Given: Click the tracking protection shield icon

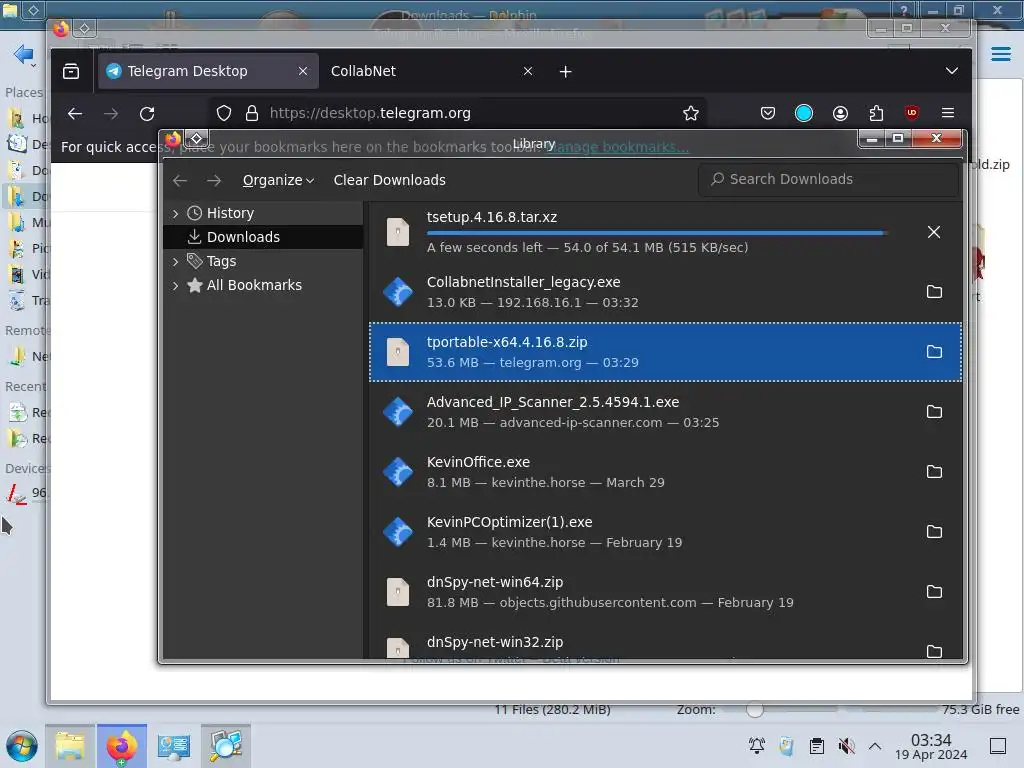Looking at the screenshot, I should pos(224,113).
